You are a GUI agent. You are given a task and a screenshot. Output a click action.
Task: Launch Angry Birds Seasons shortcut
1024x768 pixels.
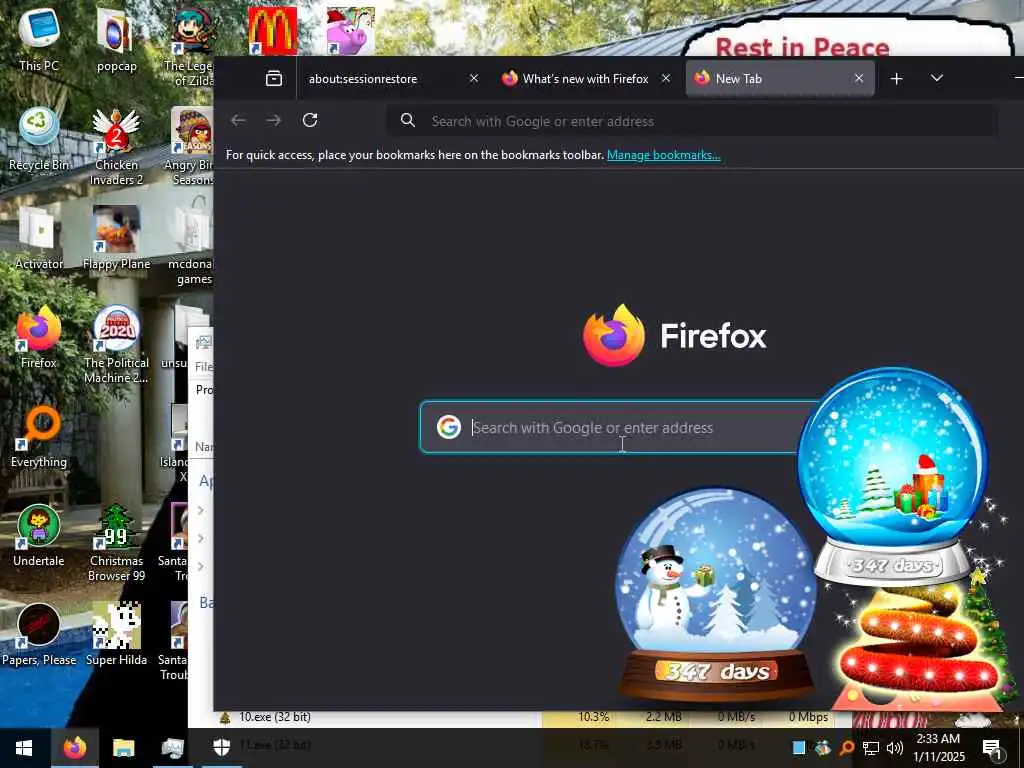click(x=191, y=146)
